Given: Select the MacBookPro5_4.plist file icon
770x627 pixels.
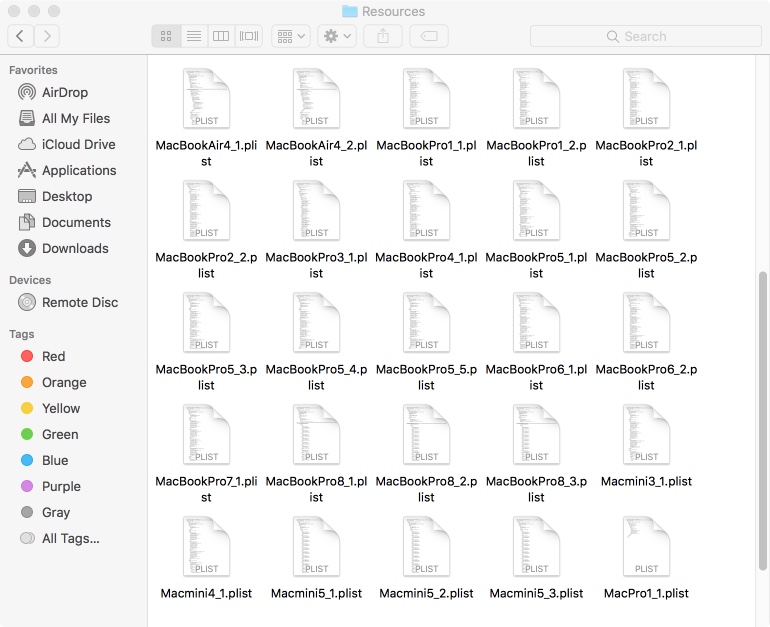Looking at the screenshot, I should (316, 323).
